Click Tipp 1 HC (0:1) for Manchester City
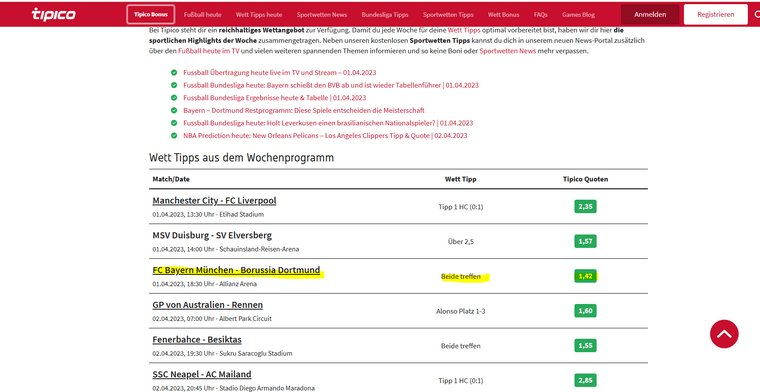760x392 pixels. pos(460,207)
